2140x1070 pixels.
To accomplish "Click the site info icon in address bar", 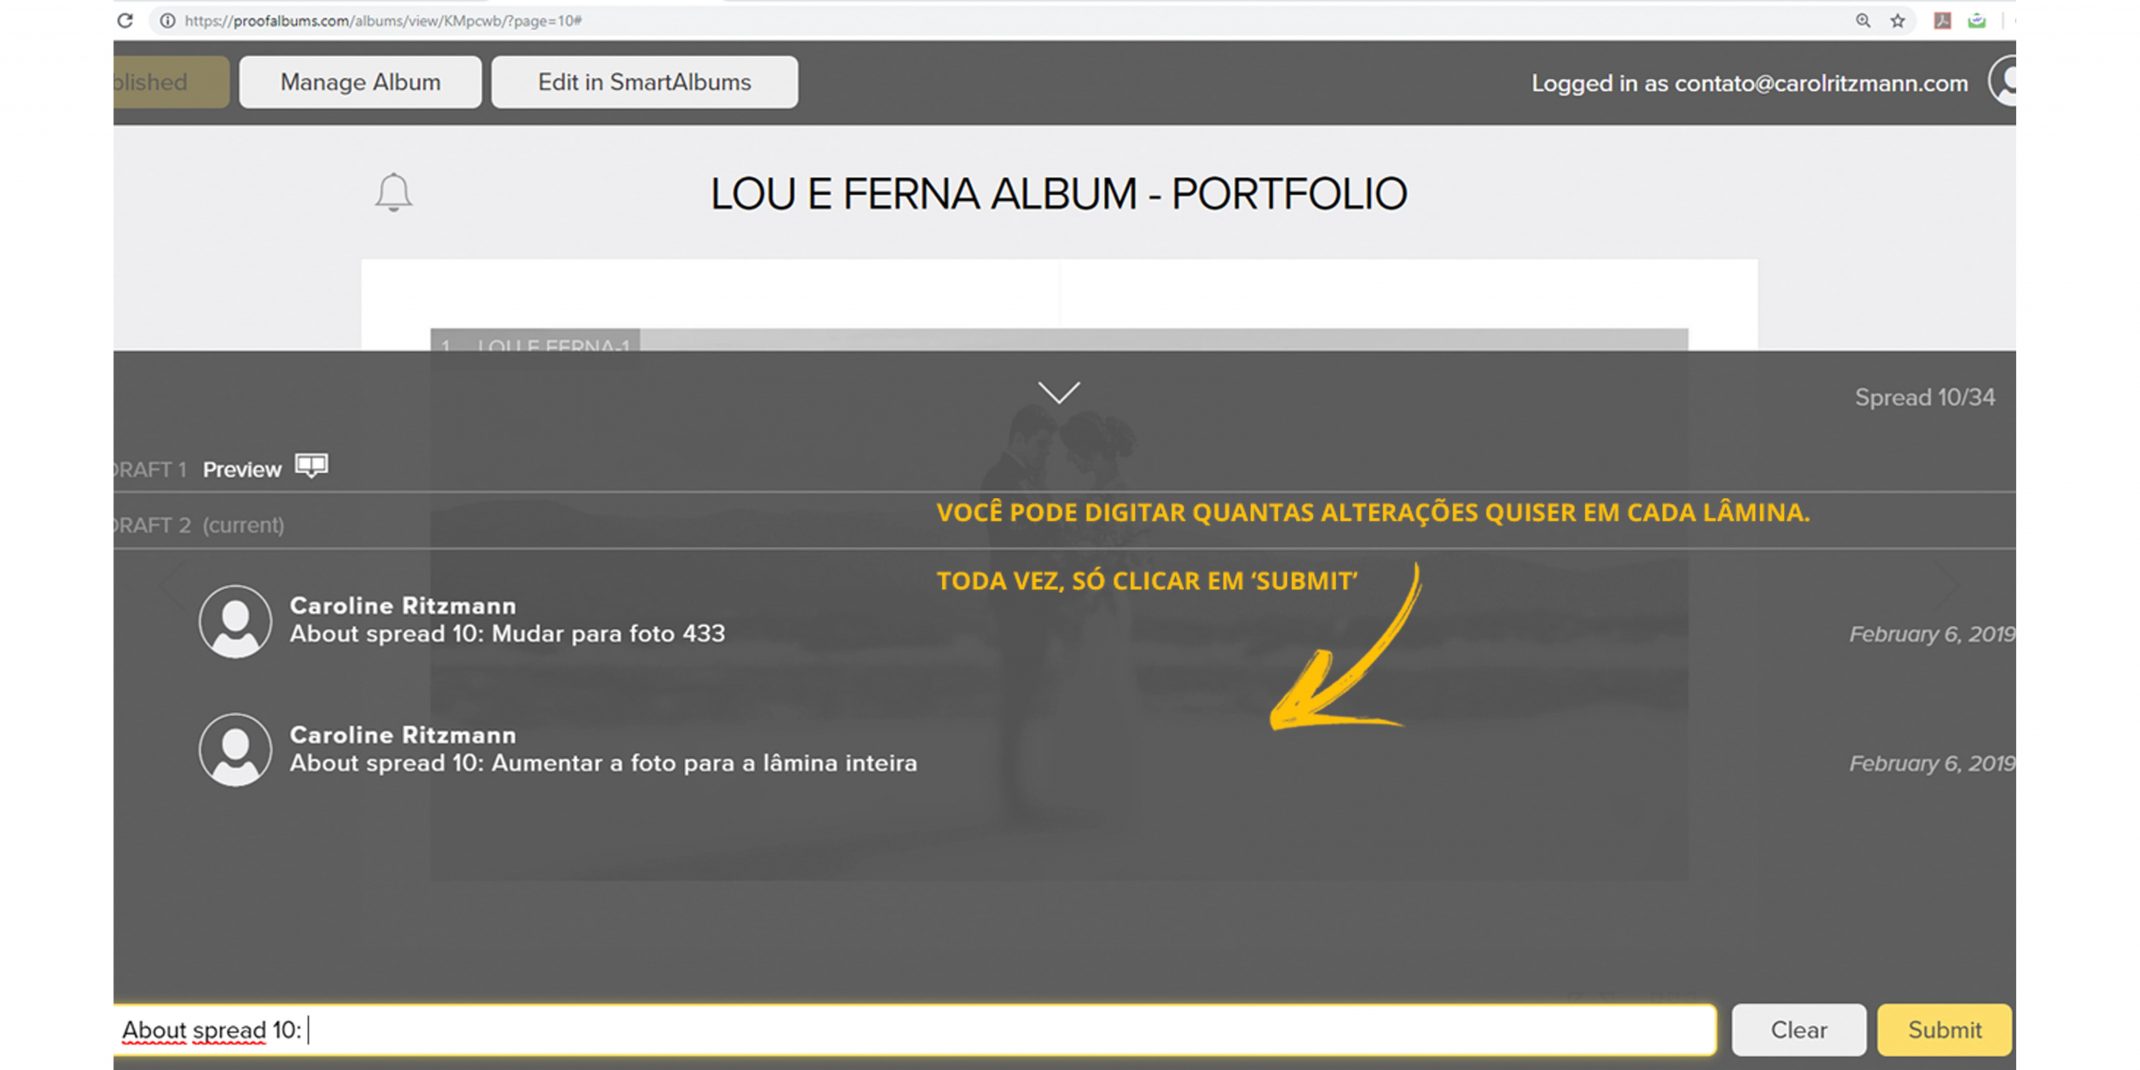I will pyautogui.click(x=168, y=20).
